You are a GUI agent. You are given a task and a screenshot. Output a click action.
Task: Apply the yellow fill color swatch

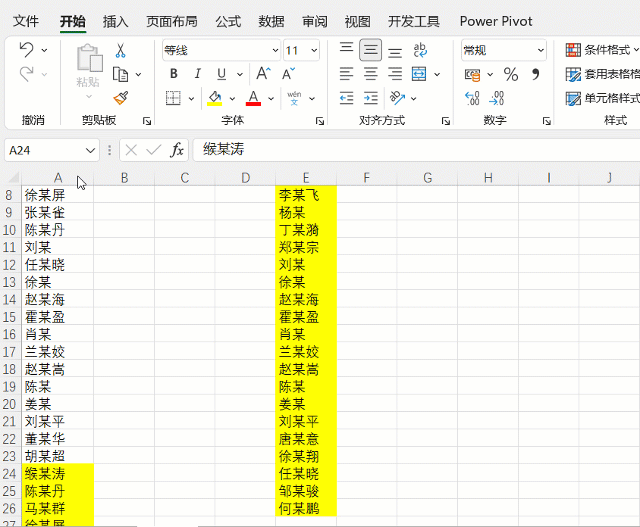[214, 98]
